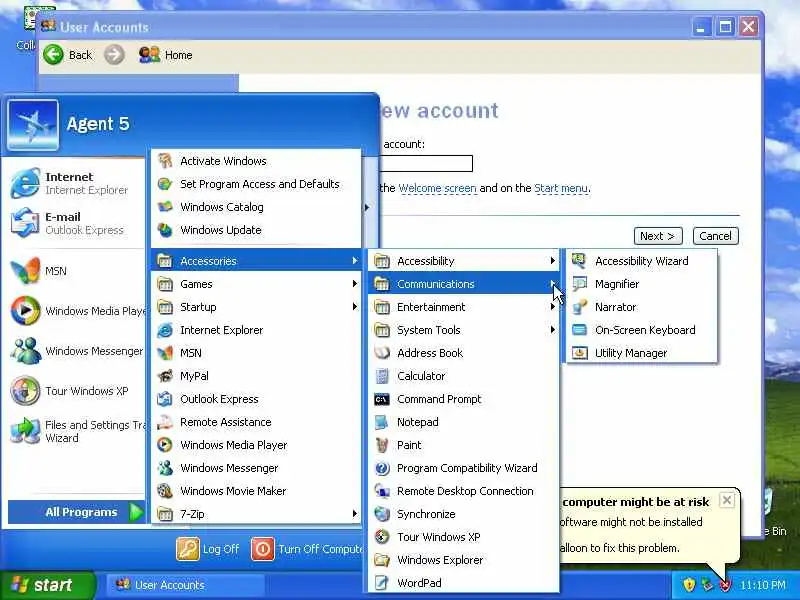The image size is (800, 600).
Task: Launch the Magnifier icon
Action: coord(580,284)
